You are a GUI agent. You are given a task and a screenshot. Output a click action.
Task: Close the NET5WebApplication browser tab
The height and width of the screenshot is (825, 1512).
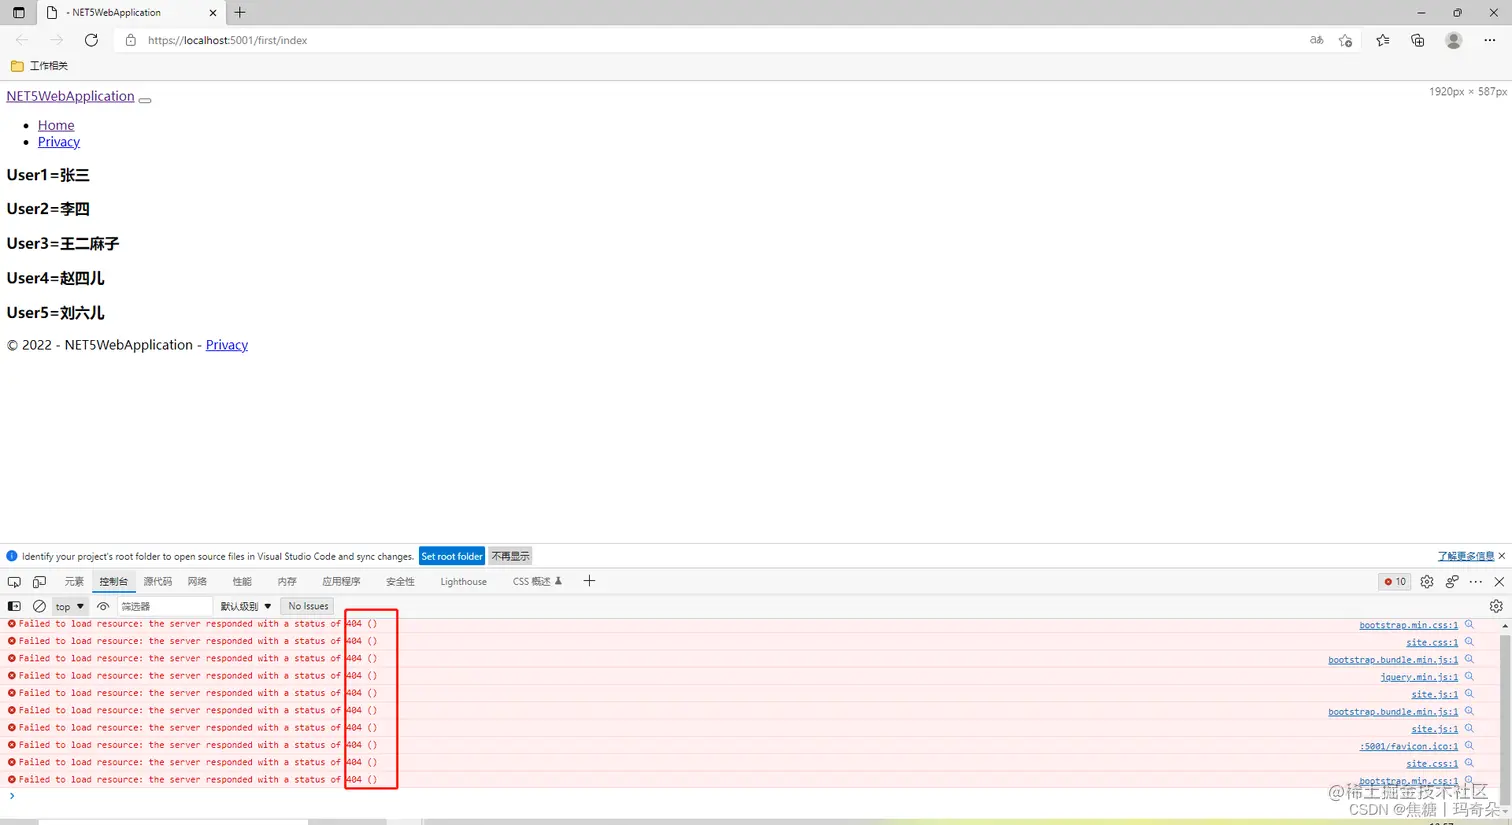(x=213, y=13)
